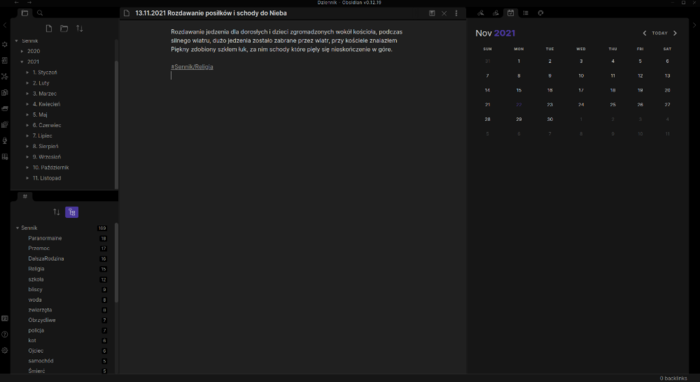Open settings via the gear icon
The height and width of the screenshot is (382, 700).
pyautogui.click(x=5, y=350)
